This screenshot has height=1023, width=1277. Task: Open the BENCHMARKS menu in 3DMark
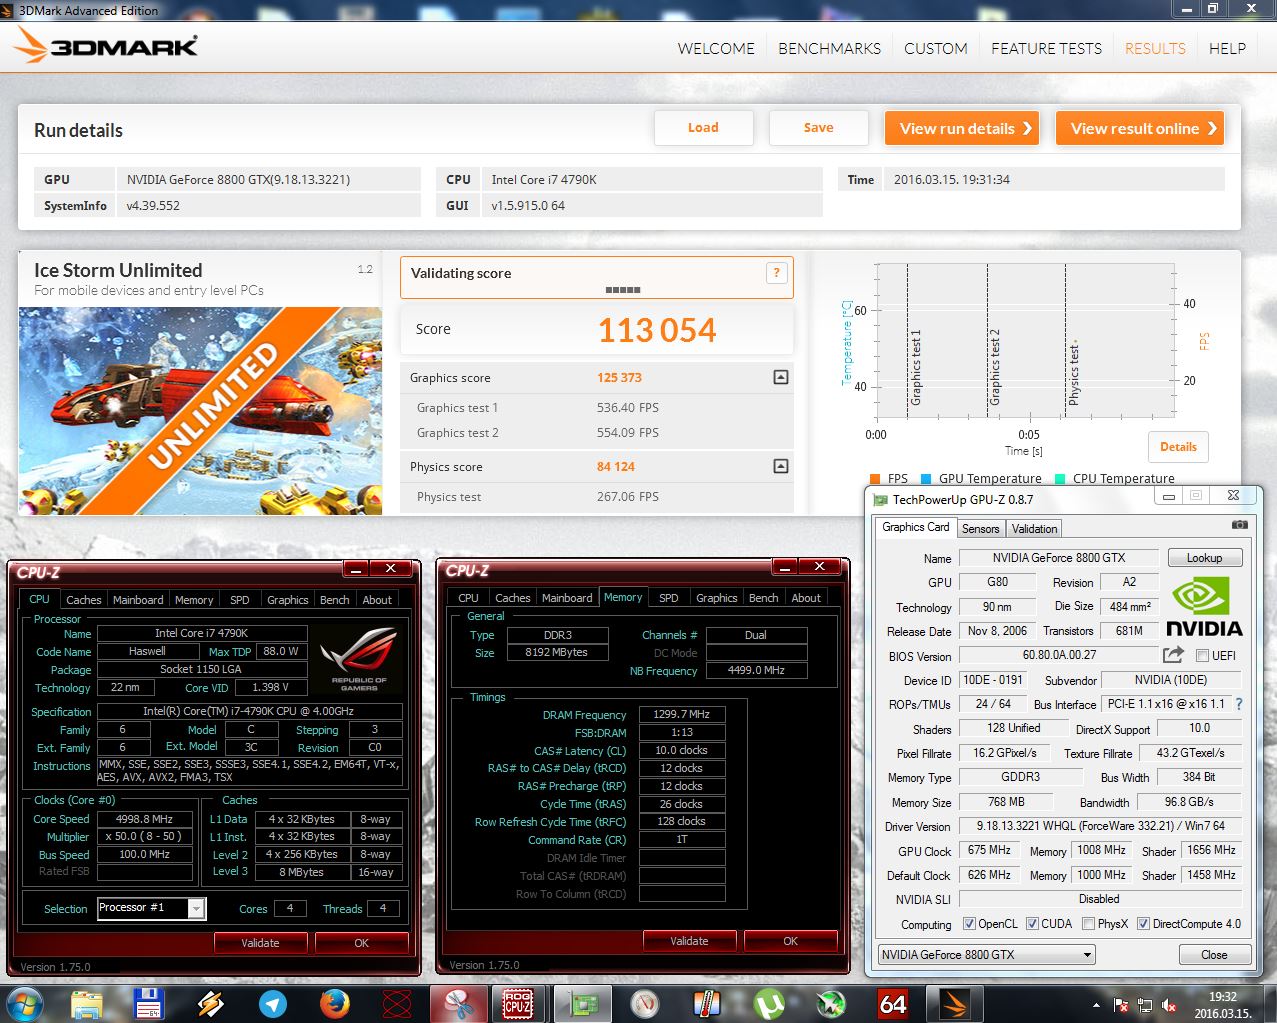(x=829, y=48)
